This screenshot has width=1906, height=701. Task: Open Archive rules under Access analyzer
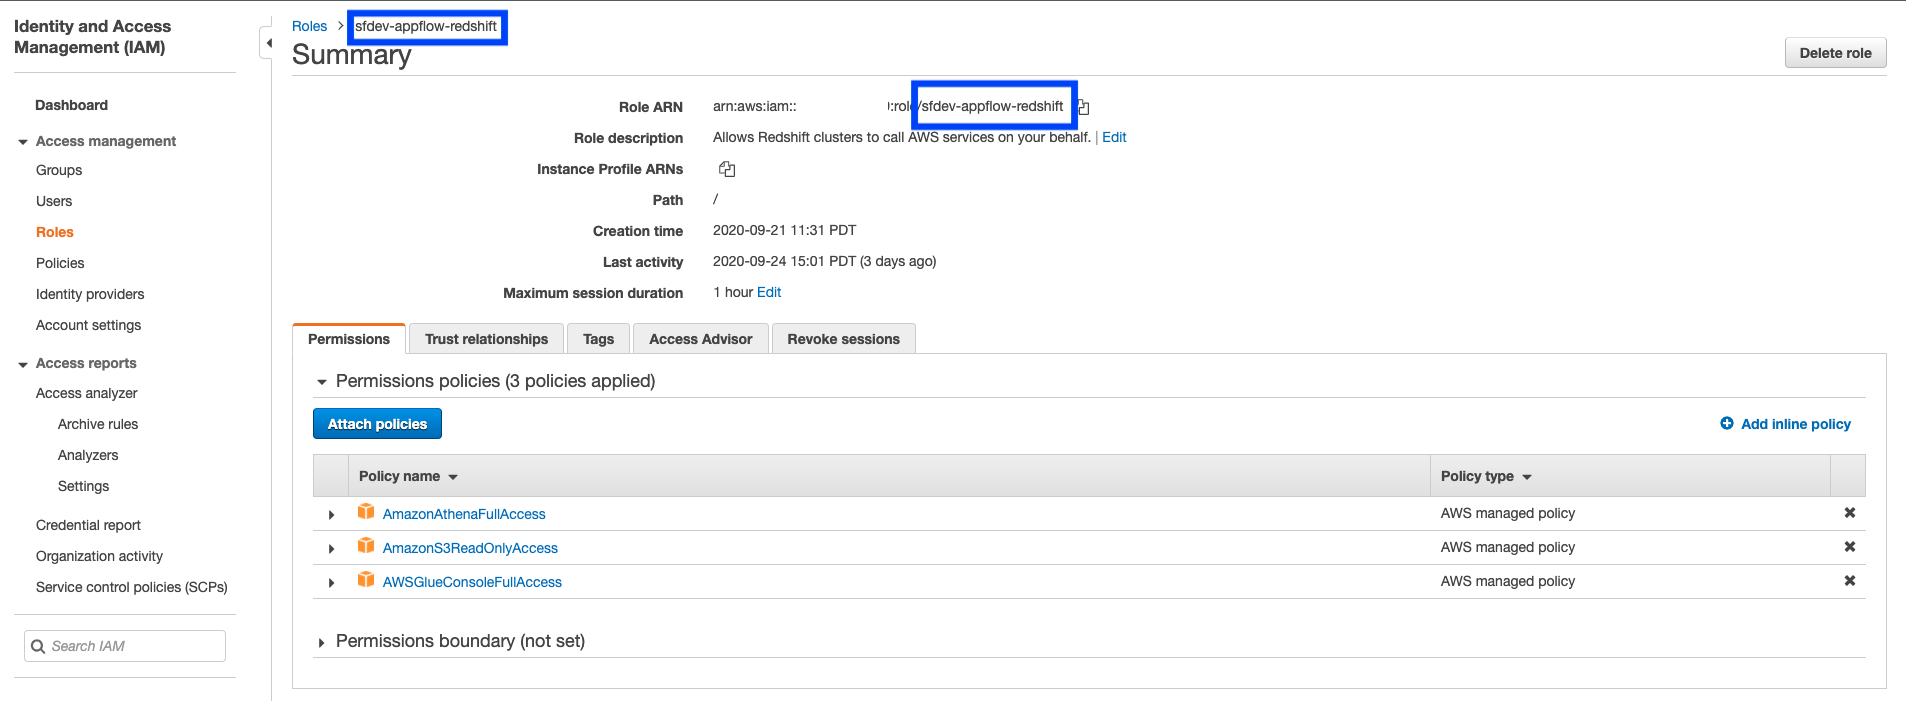tap(98, 424)
